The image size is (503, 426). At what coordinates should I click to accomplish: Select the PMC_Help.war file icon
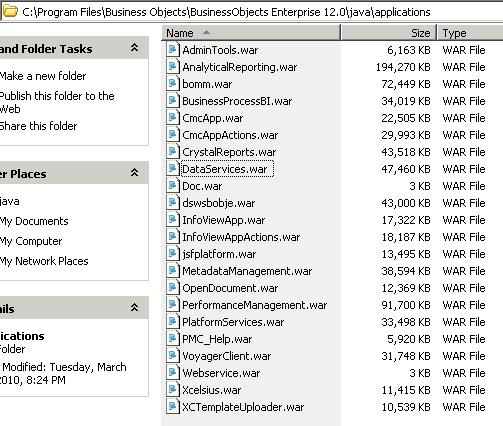click(x=173, y=339)
